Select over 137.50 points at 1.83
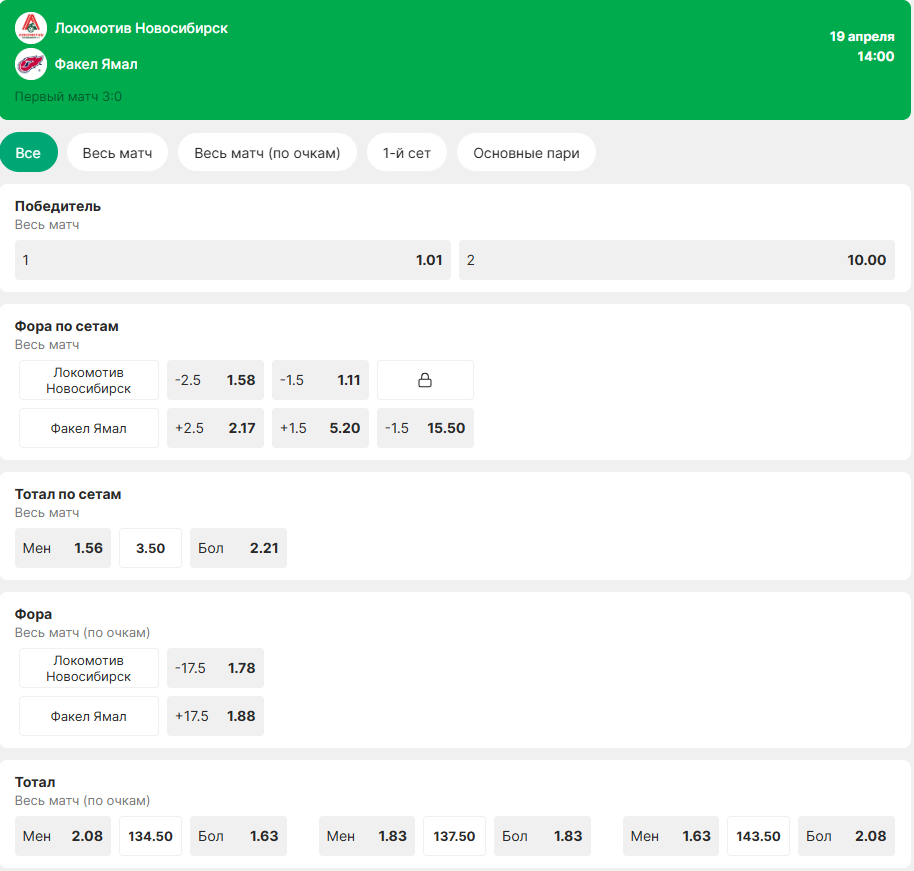 (x=542, y=836)
